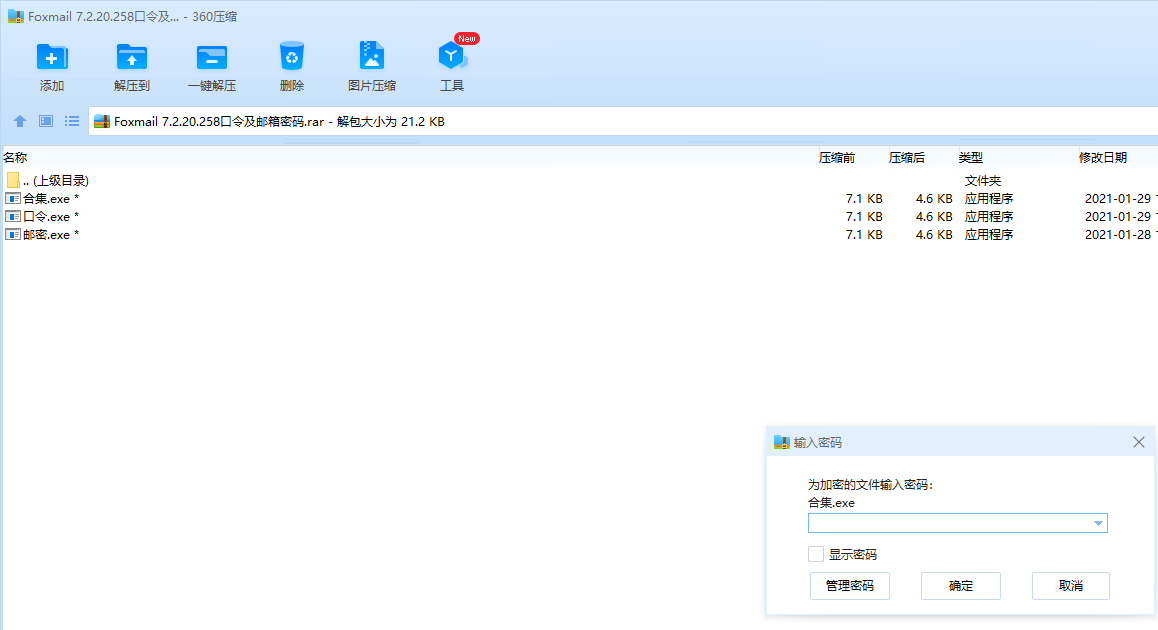This screenshot has height=630, width=1158.
Task: Expand the password history dropdown arrow
Action: (x=1098, y=523)
